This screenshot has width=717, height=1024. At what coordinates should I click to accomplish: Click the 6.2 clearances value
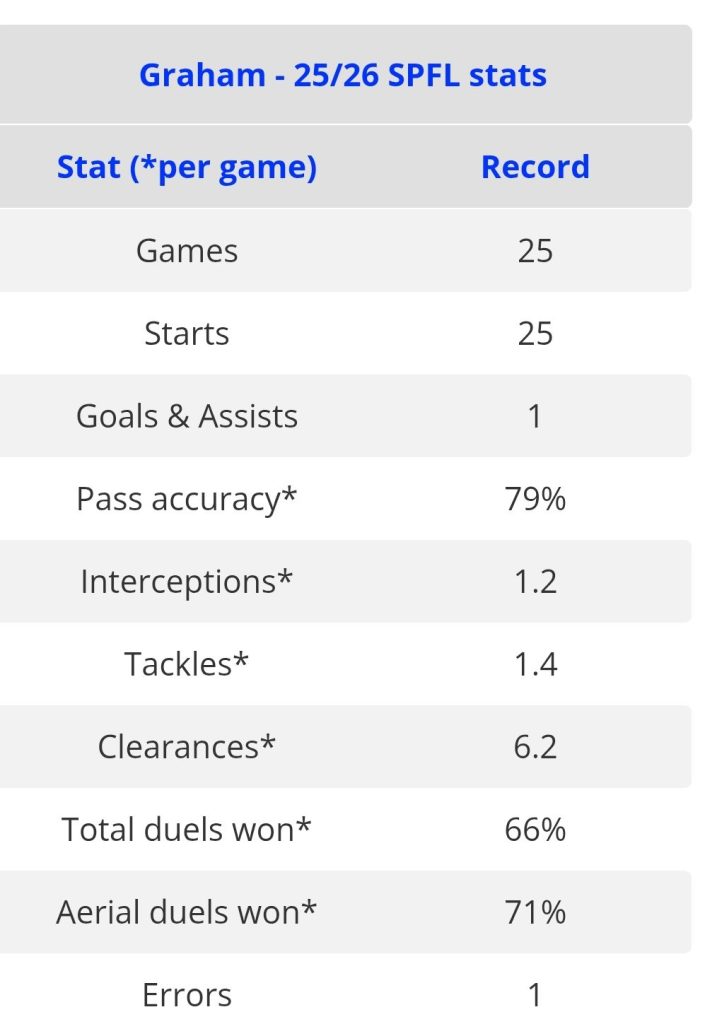click(535, 747)
